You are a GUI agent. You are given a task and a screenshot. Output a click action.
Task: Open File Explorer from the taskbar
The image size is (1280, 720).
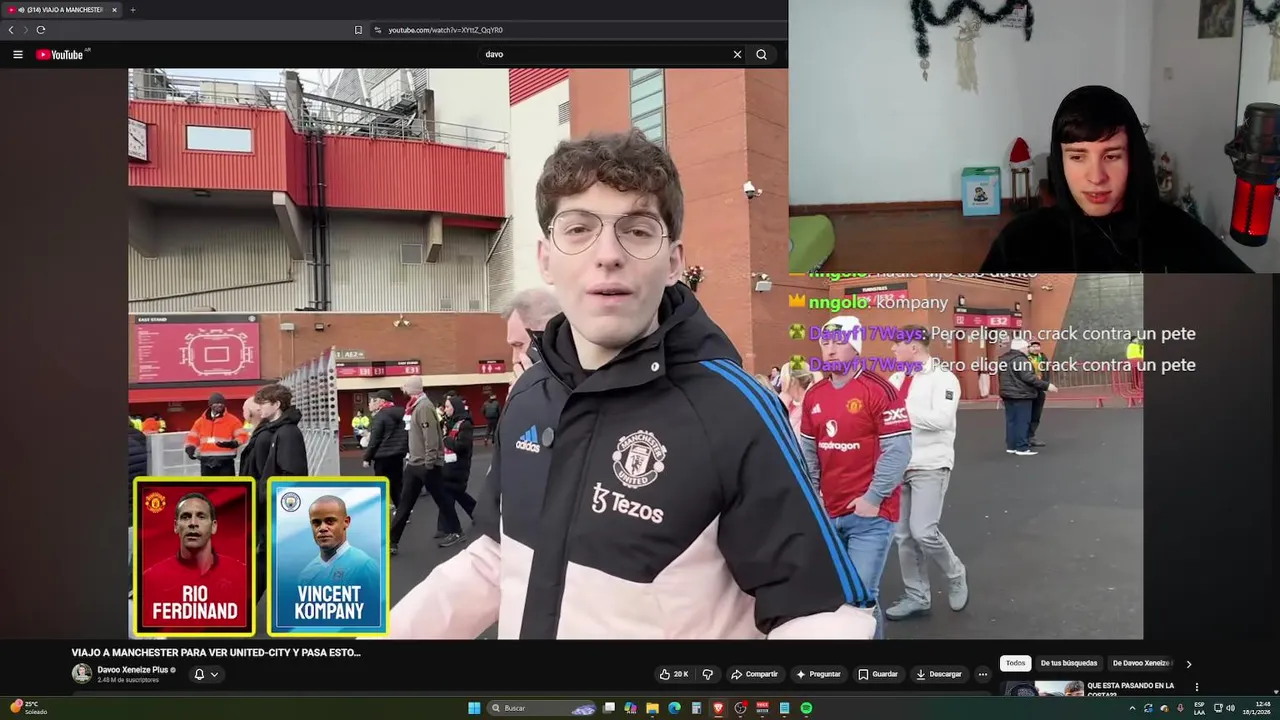[652, 708]
